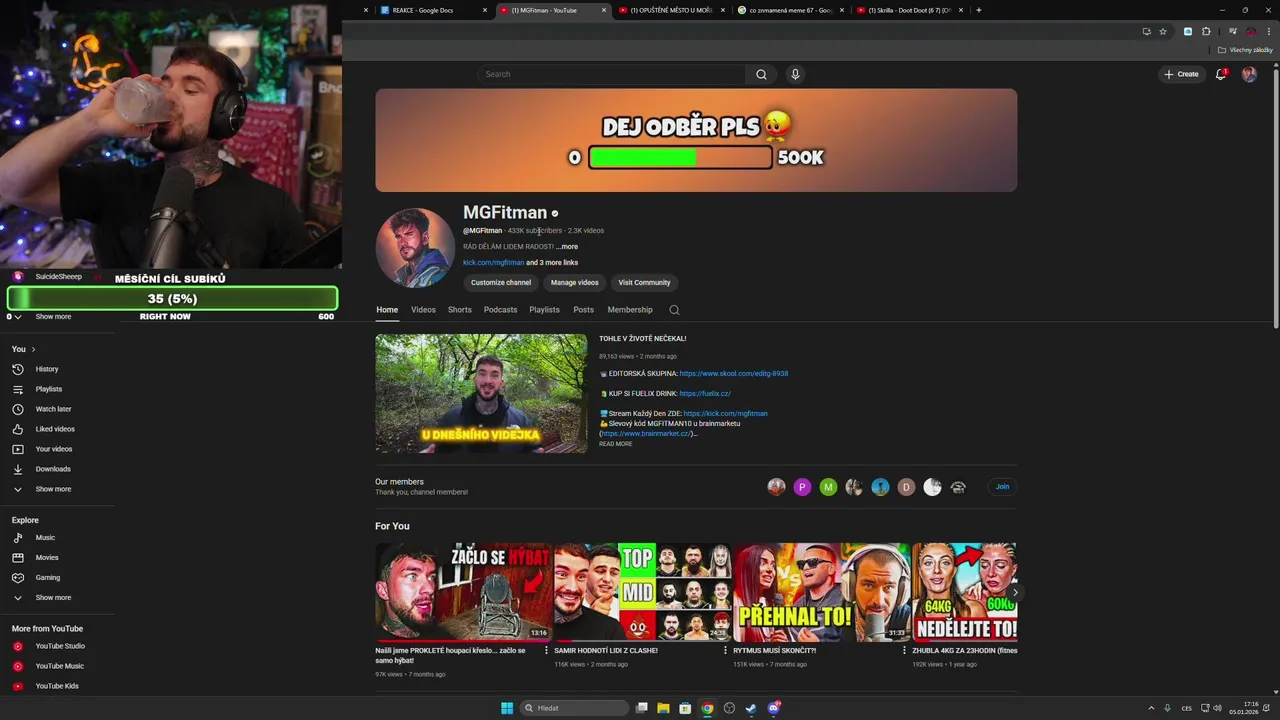1280x720 pixels.
Task: Switch to the Posts channel tab
Action: [x=584, y=310]
